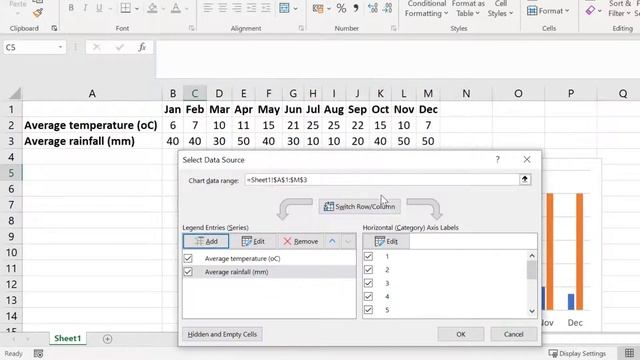Align text right in the Alignment group
The height and width of the screenshot is (360, 640).
tap(237, 8)
